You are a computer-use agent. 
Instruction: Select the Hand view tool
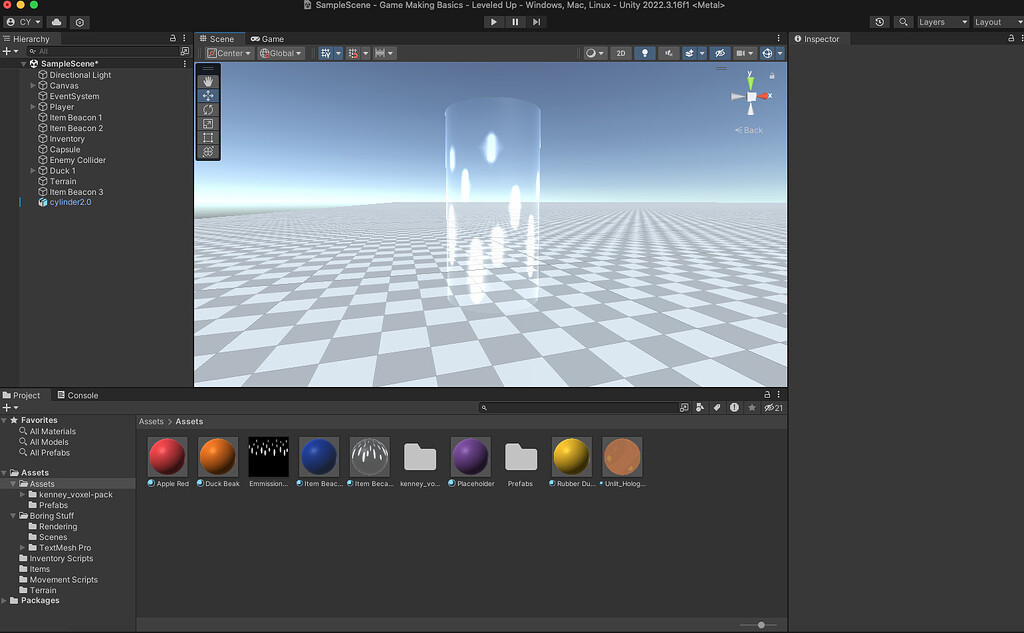pyautogui.click(x=208, y=81)
